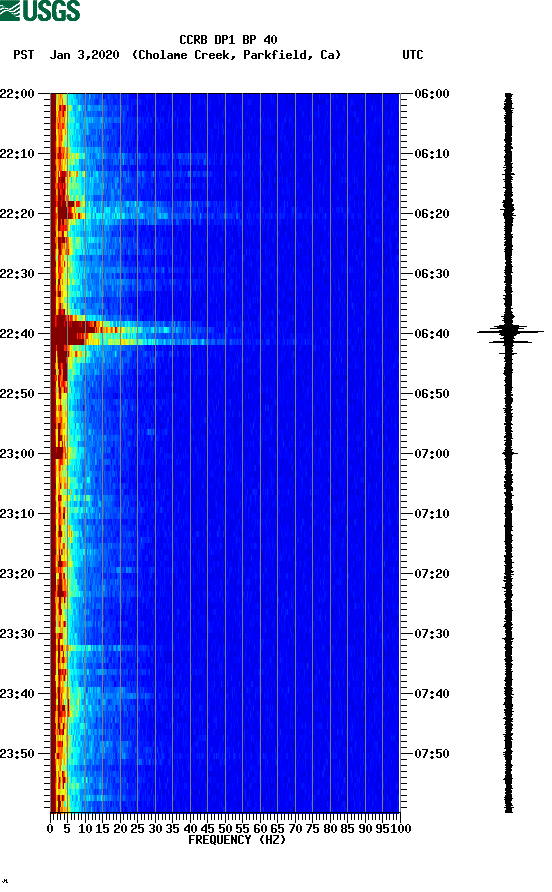Image resolution: width=552 pixels, height=892 pixels.
Task: Click the date 'Jan 3,2020'
Action: click(x=85, y=55)
